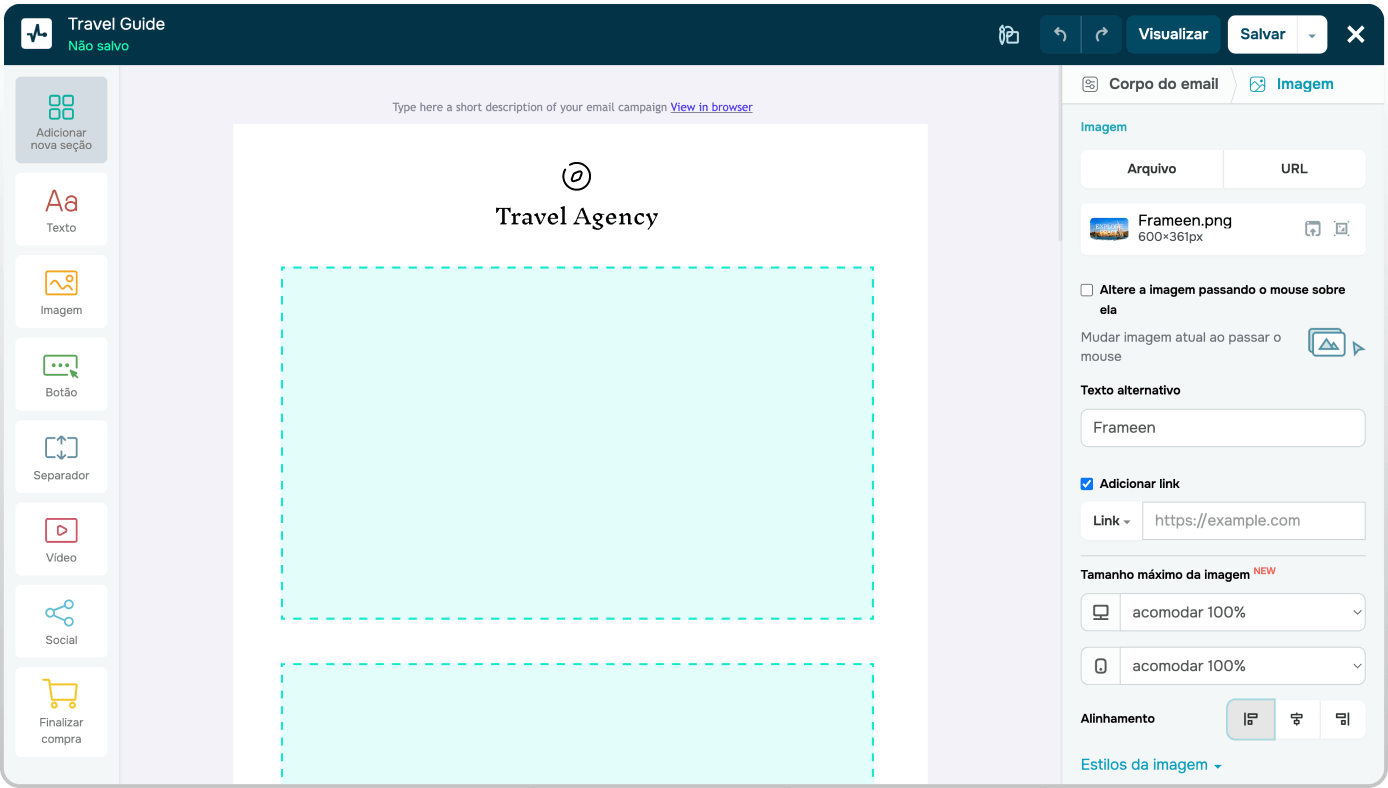Click the Salvar button
Image resolution: width=1388 pixels, height=788 pixels.
tap(1263, 34)
